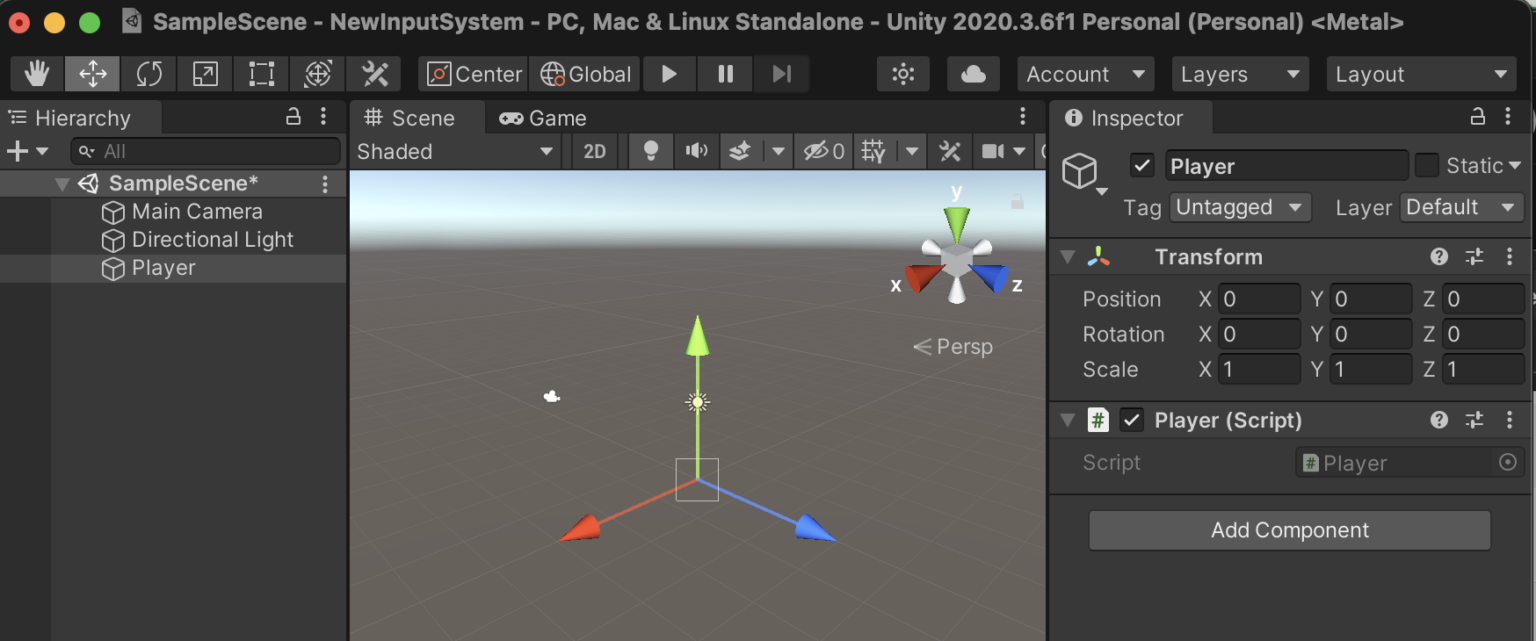Select the Hand tool in toolbar
Image resolution: width=1536 pixels, height=641 pixels.
tap(37, 73)
